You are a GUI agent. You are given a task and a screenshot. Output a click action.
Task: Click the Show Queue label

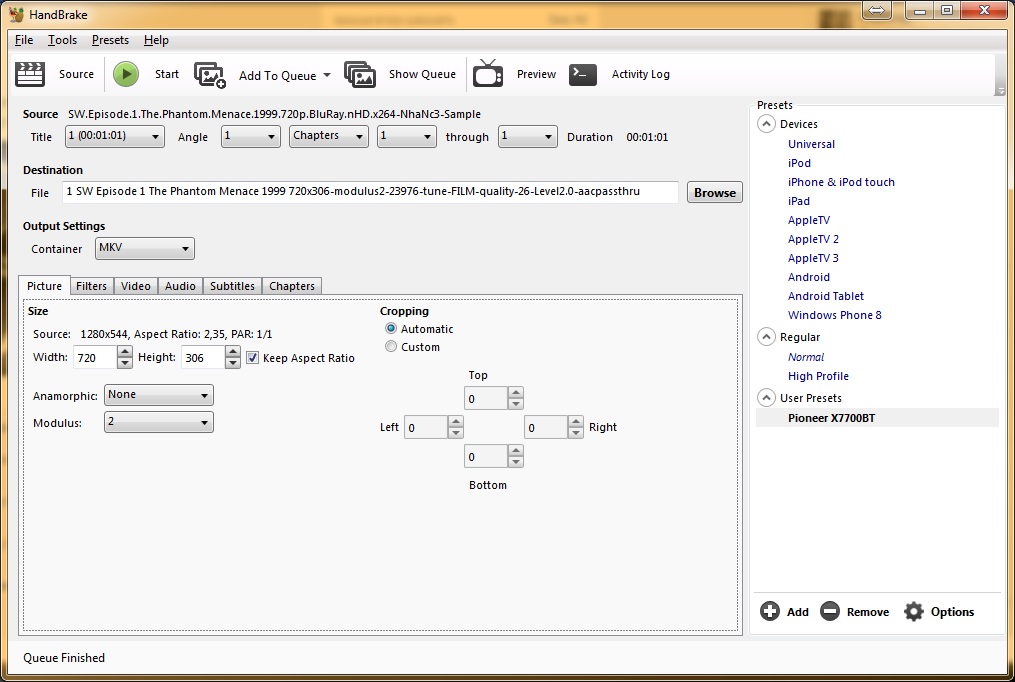(x=422, y=74)
